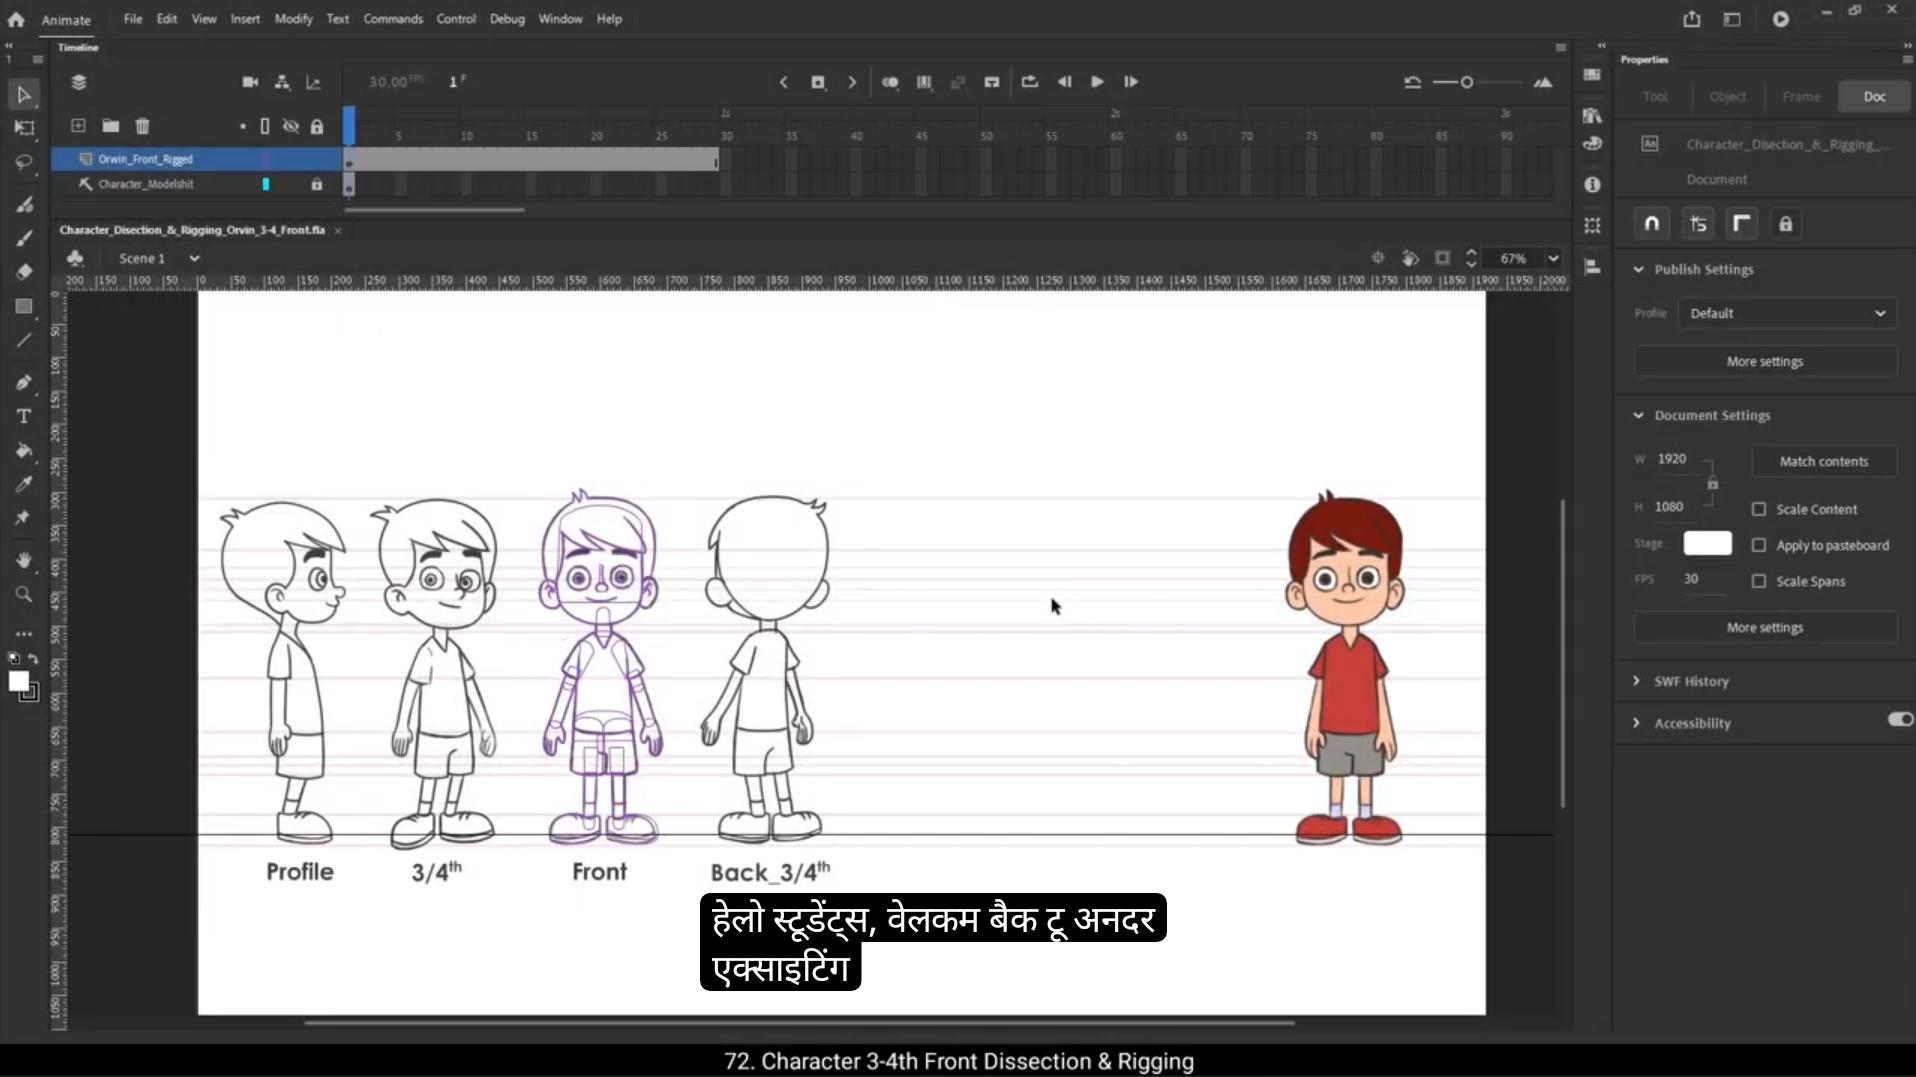Open the Window menu
1916x1077 pixels.
click(x=560, y=19)
